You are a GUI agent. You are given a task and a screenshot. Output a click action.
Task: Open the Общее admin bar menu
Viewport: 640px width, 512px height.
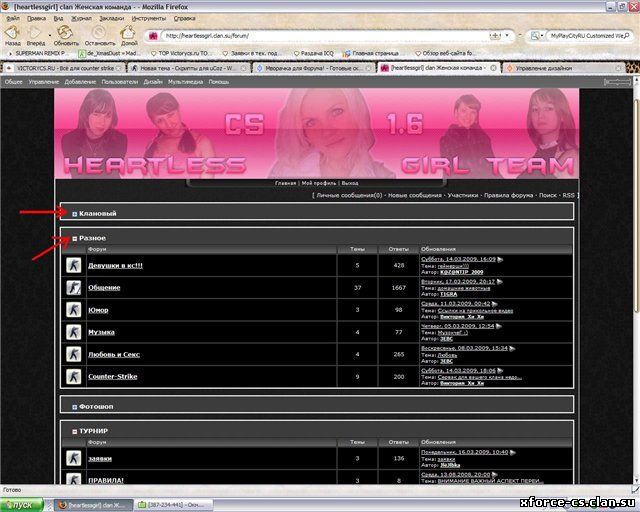point(13,82)
